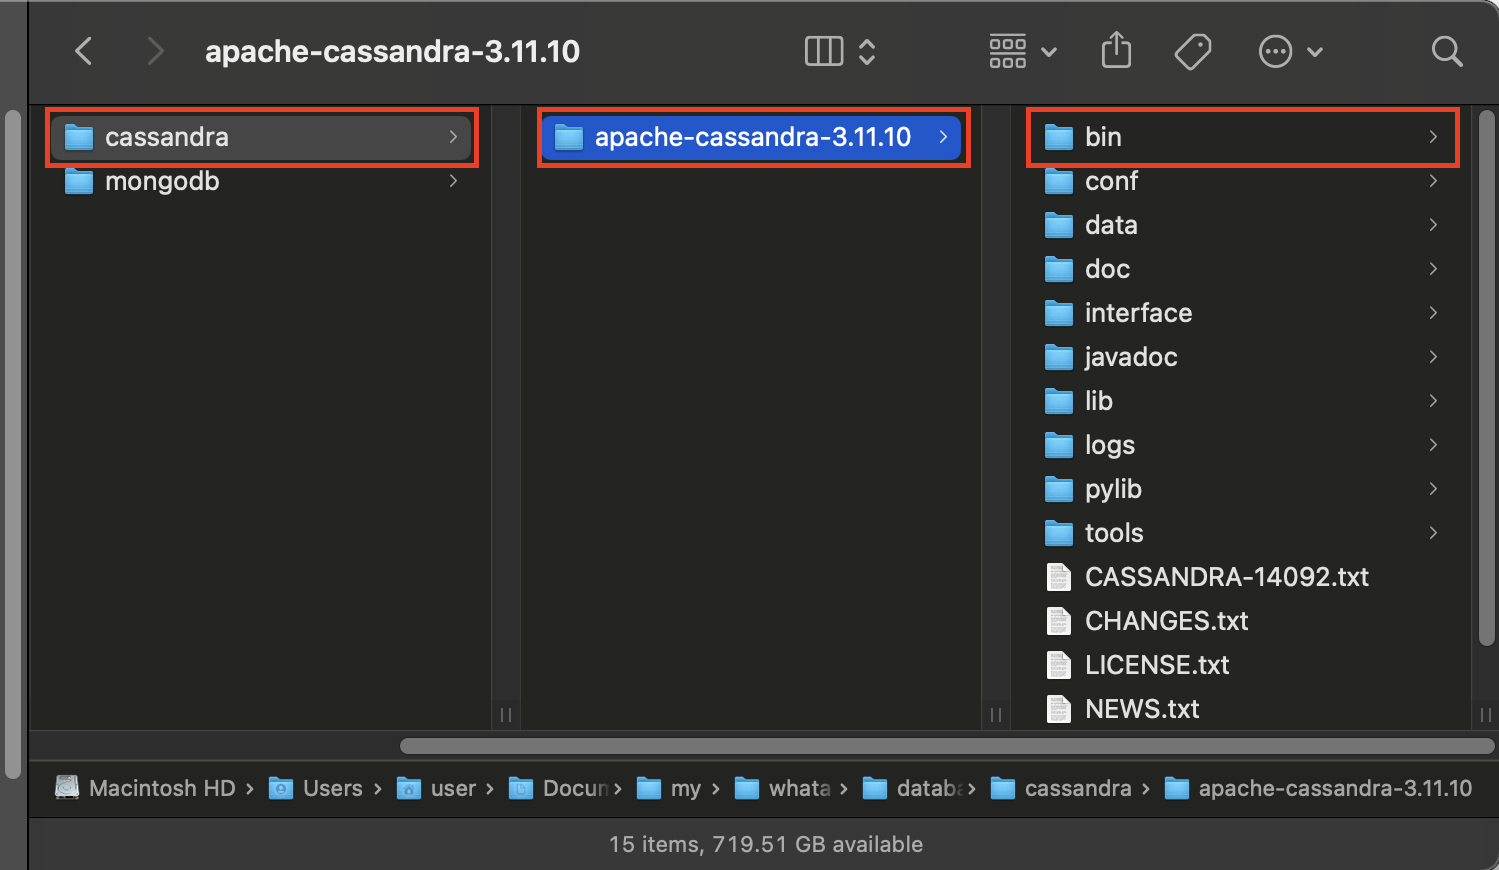
Task: Click the third column vertical scrollbar
Action: click(x=1486, y=378)
